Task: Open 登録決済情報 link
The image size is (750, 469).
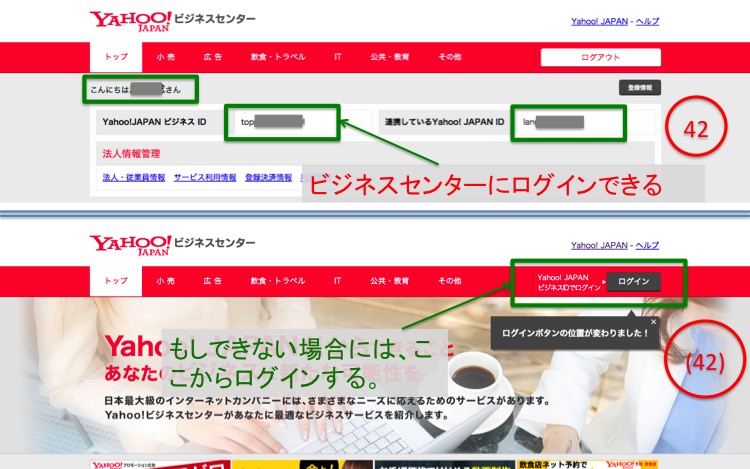Action: click(268, 177)
